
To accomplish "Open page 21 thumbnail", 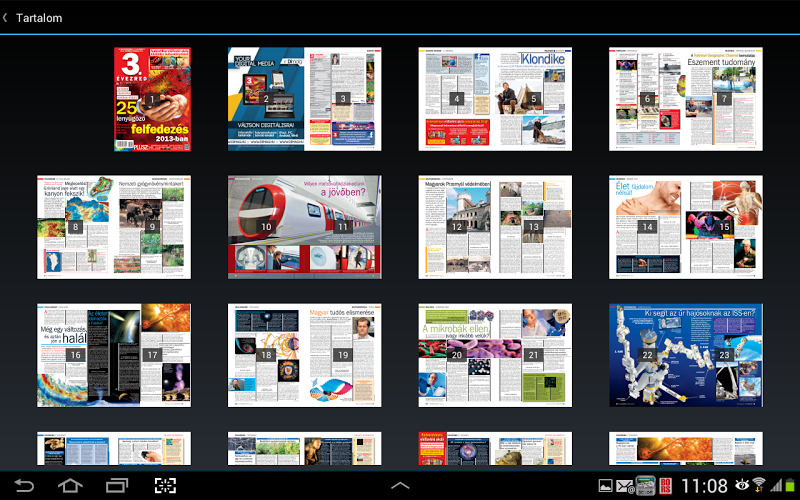I will click(534, 355).
